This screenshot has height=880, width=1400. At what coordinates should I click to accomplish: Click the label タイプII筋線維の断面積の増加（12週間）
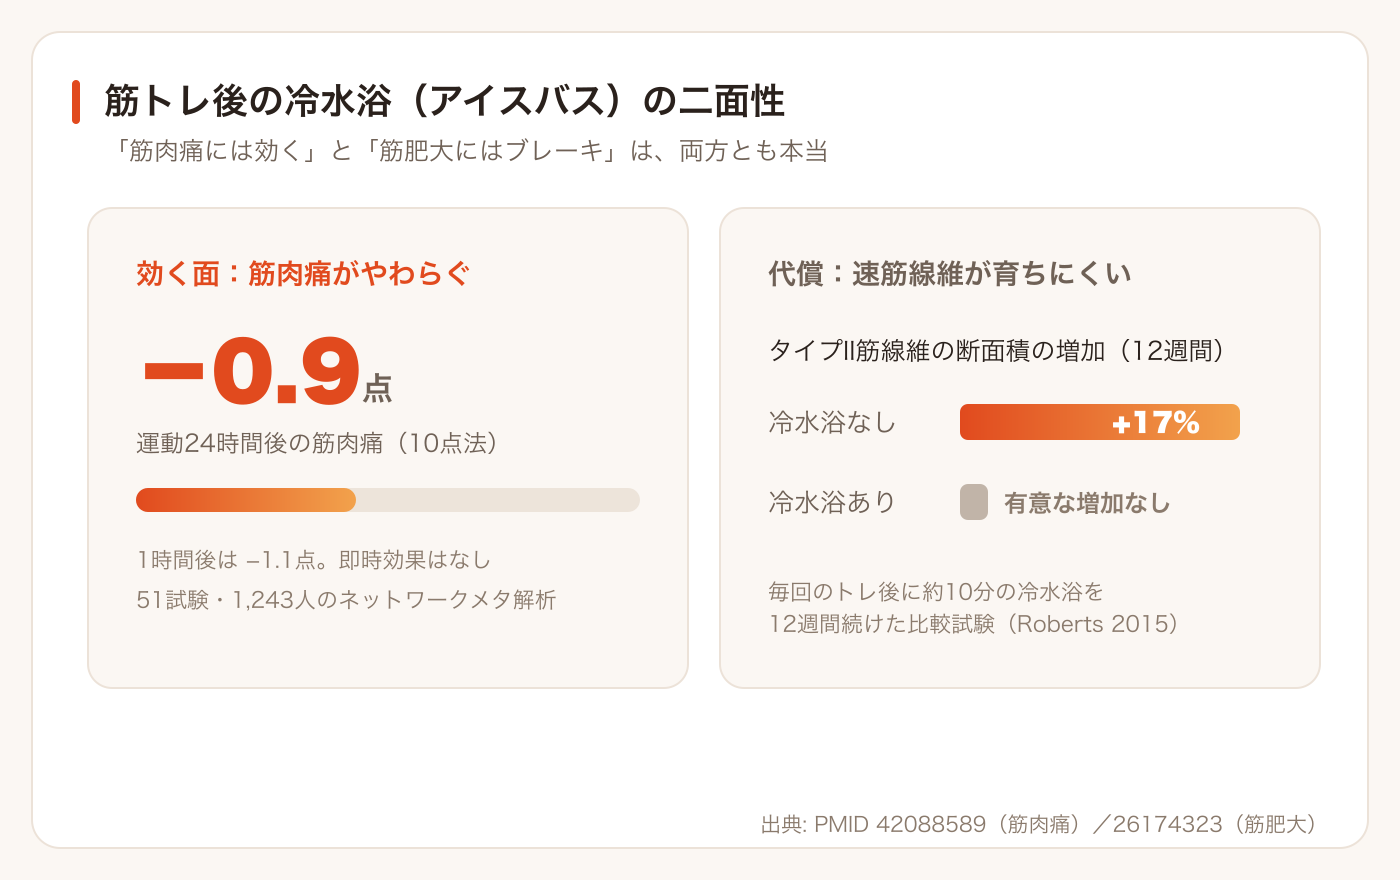[x=997, y=351]
